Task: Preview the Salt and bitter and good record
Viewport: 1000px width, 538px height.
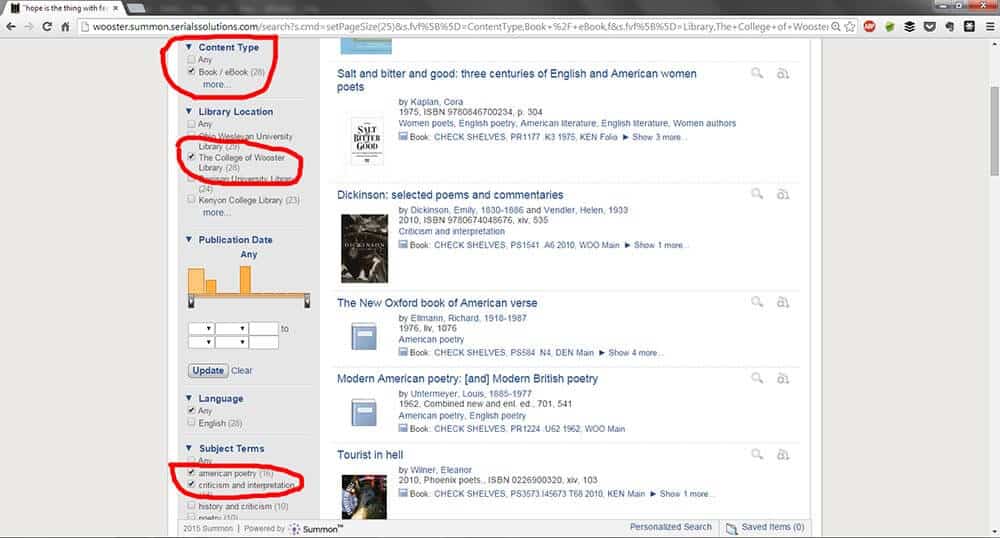Action: point(757,73)
